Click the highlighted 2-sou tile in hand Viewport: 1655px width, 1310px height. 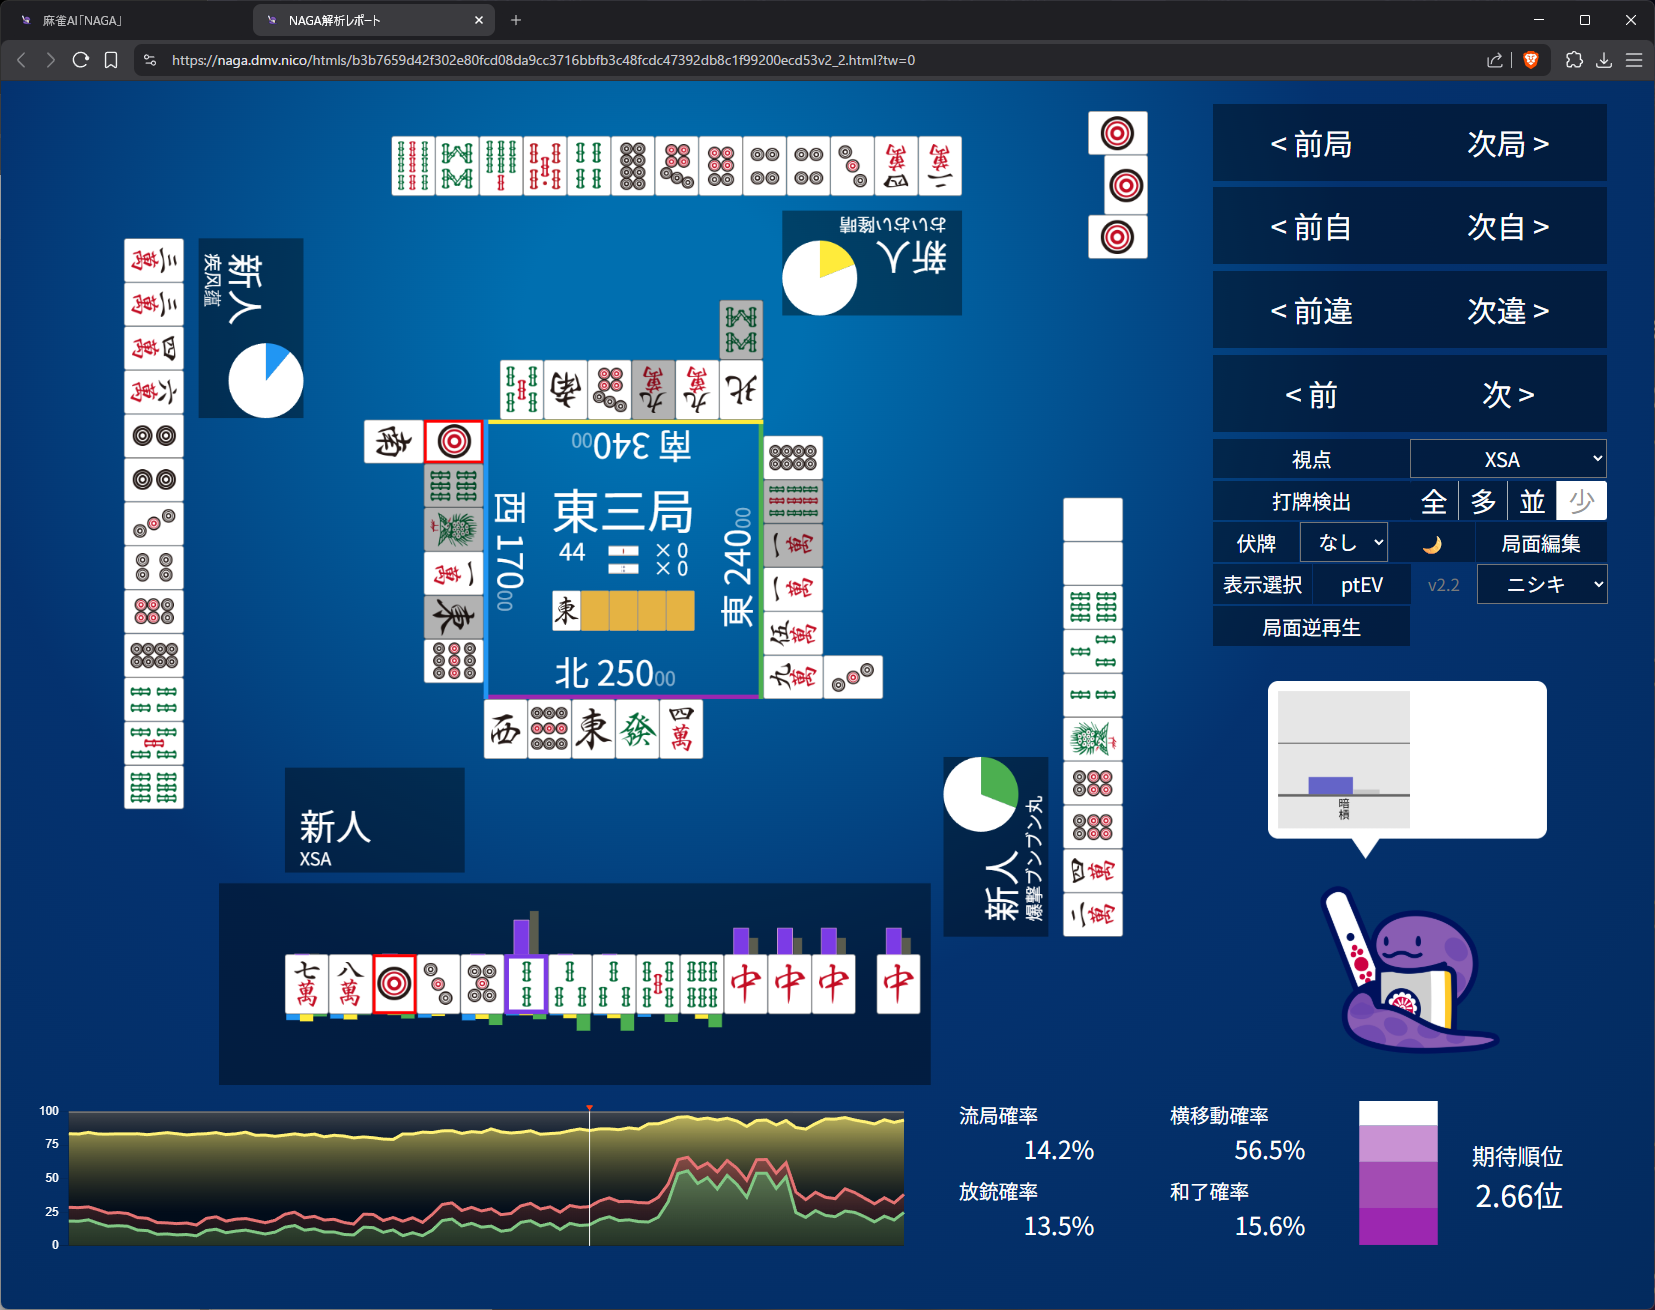tap(526, 984)
